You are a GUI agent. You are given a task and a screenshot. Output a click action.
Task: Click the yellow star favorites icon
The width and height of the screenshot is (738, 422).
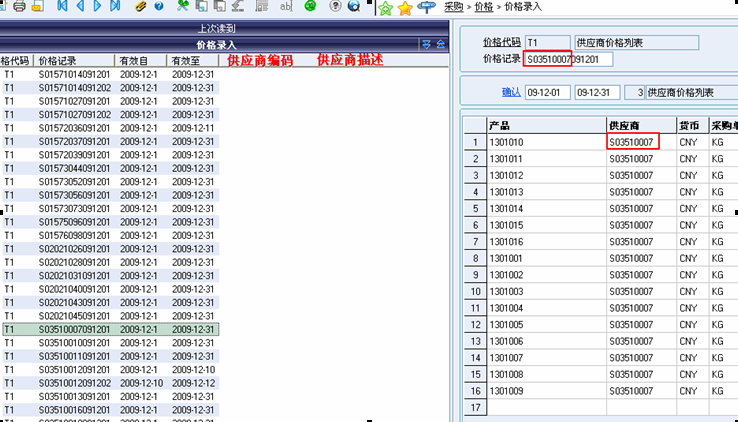click(x=404, y=8)
